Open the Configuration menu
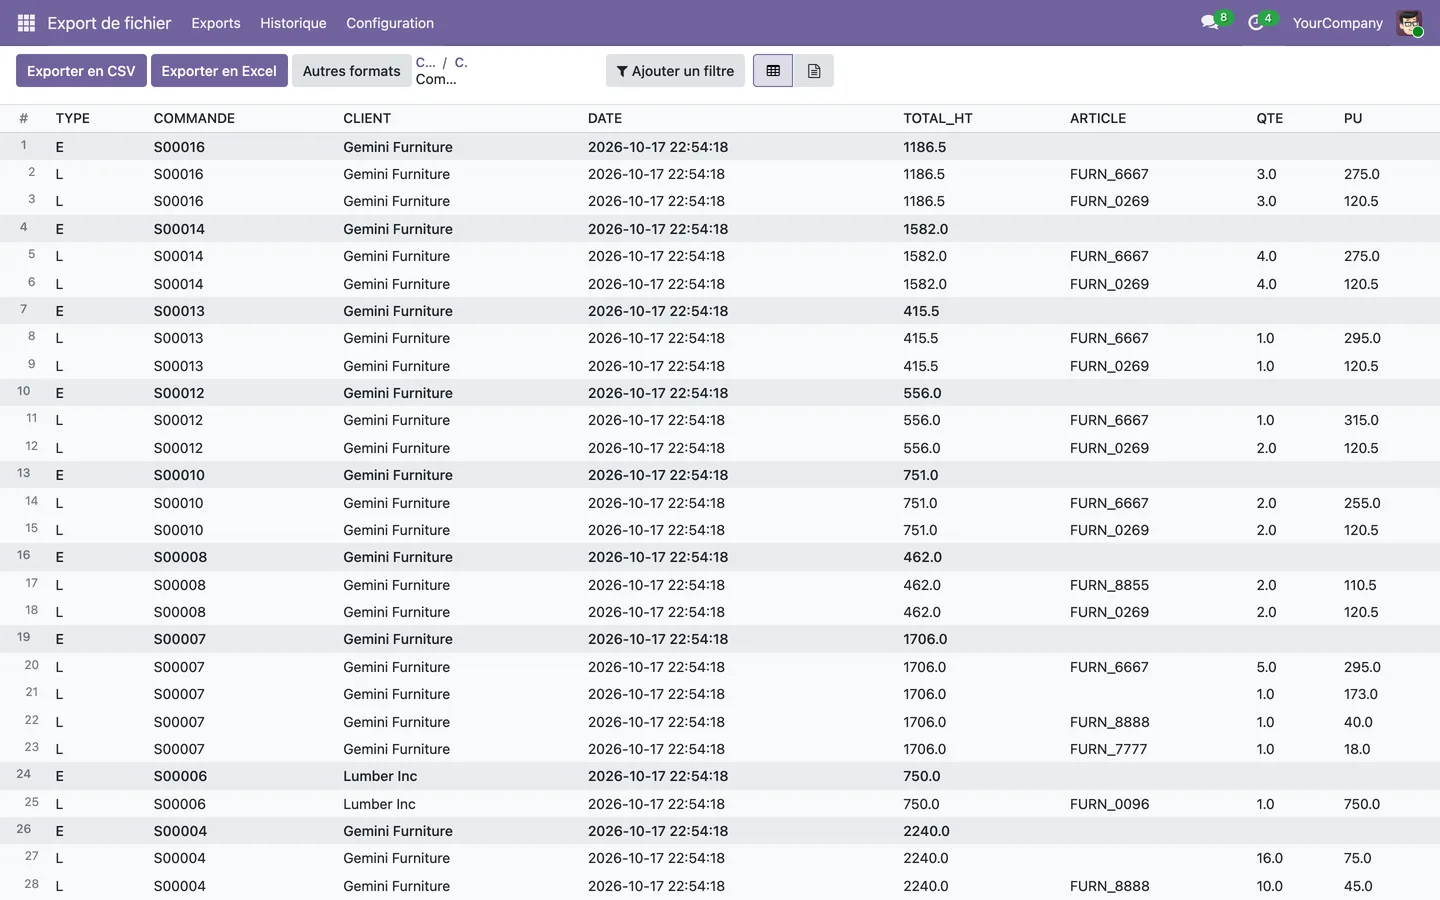Screen dimensions: 1440x900 point(390,23)
